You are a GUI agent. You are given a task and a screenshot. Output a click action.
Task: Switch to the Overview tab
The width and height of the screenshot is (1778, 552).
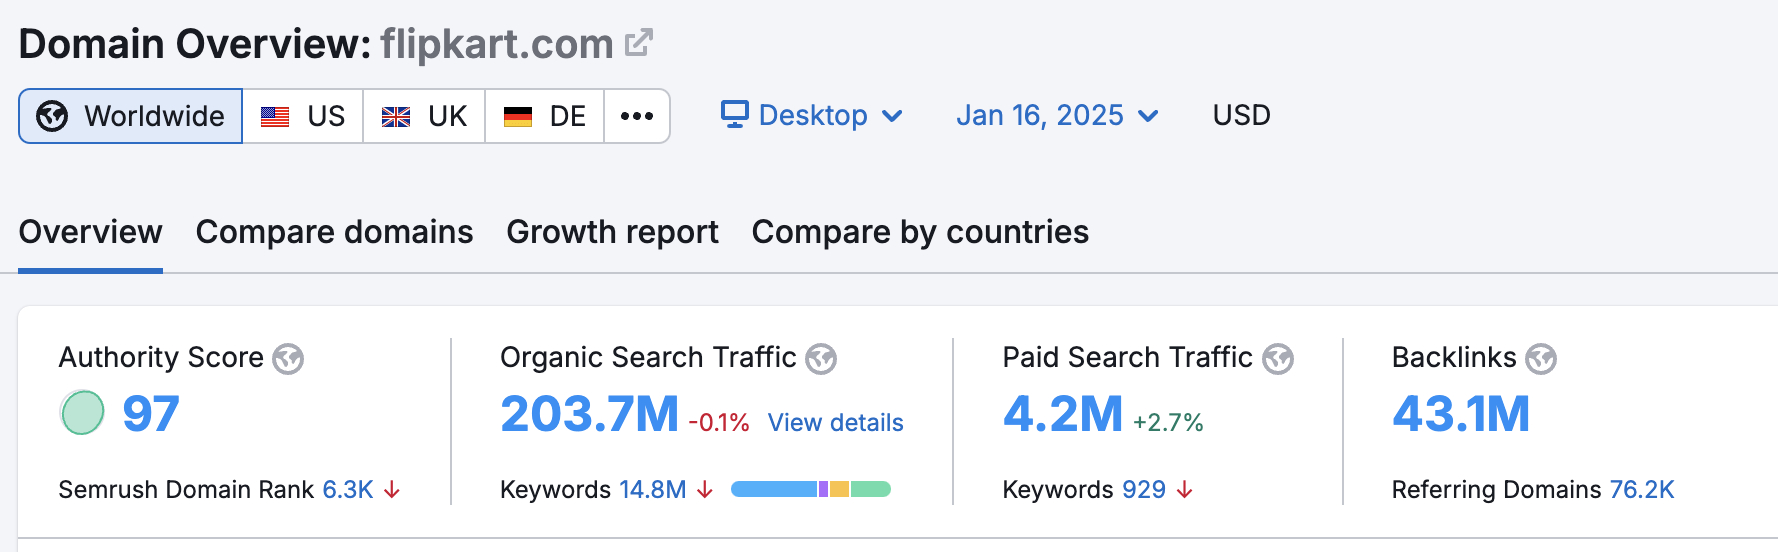coord(91,232)
